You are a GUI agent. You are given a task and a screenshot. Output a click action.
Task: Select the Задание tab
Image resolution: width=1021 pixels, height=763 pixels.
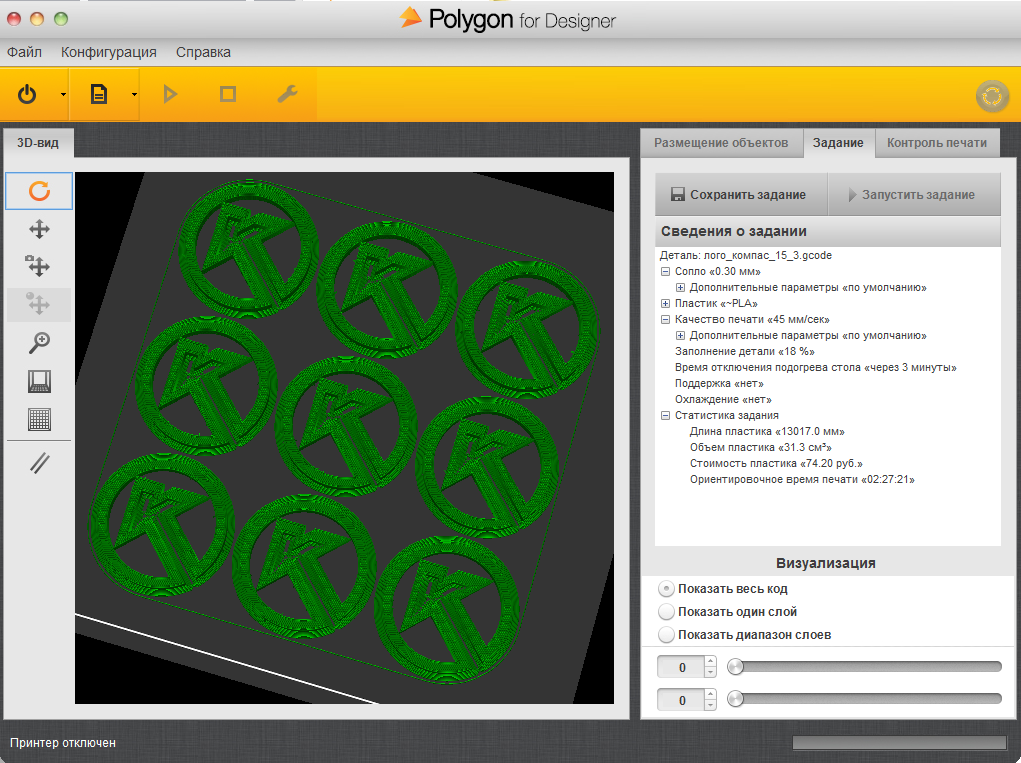pos(838,143)
